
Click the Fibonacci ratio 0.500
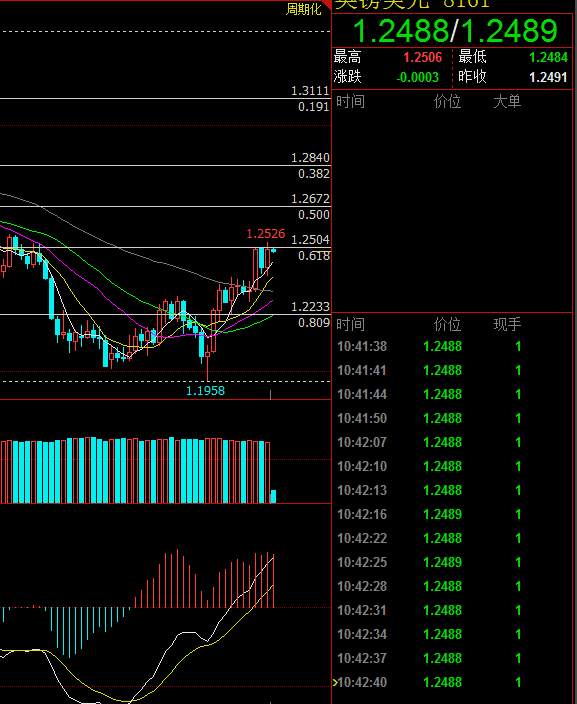pyautogui.click(x=314, y=215)
